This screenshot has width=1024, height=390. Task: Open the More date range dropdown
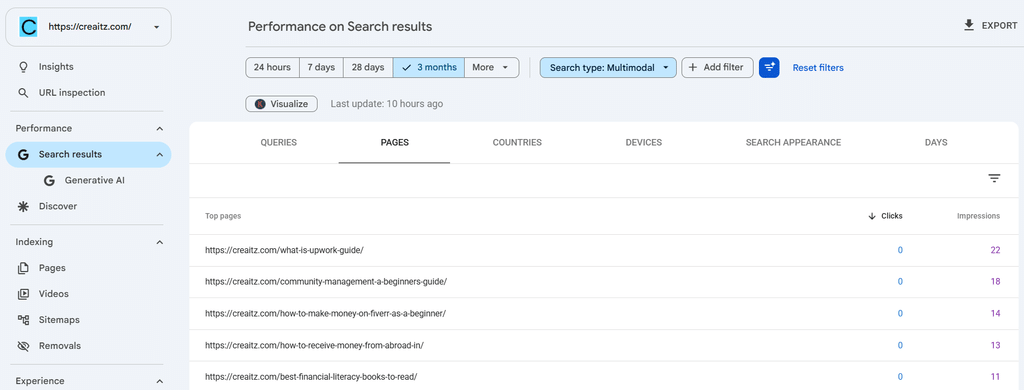pyautogui.click(x=492, y=67)
